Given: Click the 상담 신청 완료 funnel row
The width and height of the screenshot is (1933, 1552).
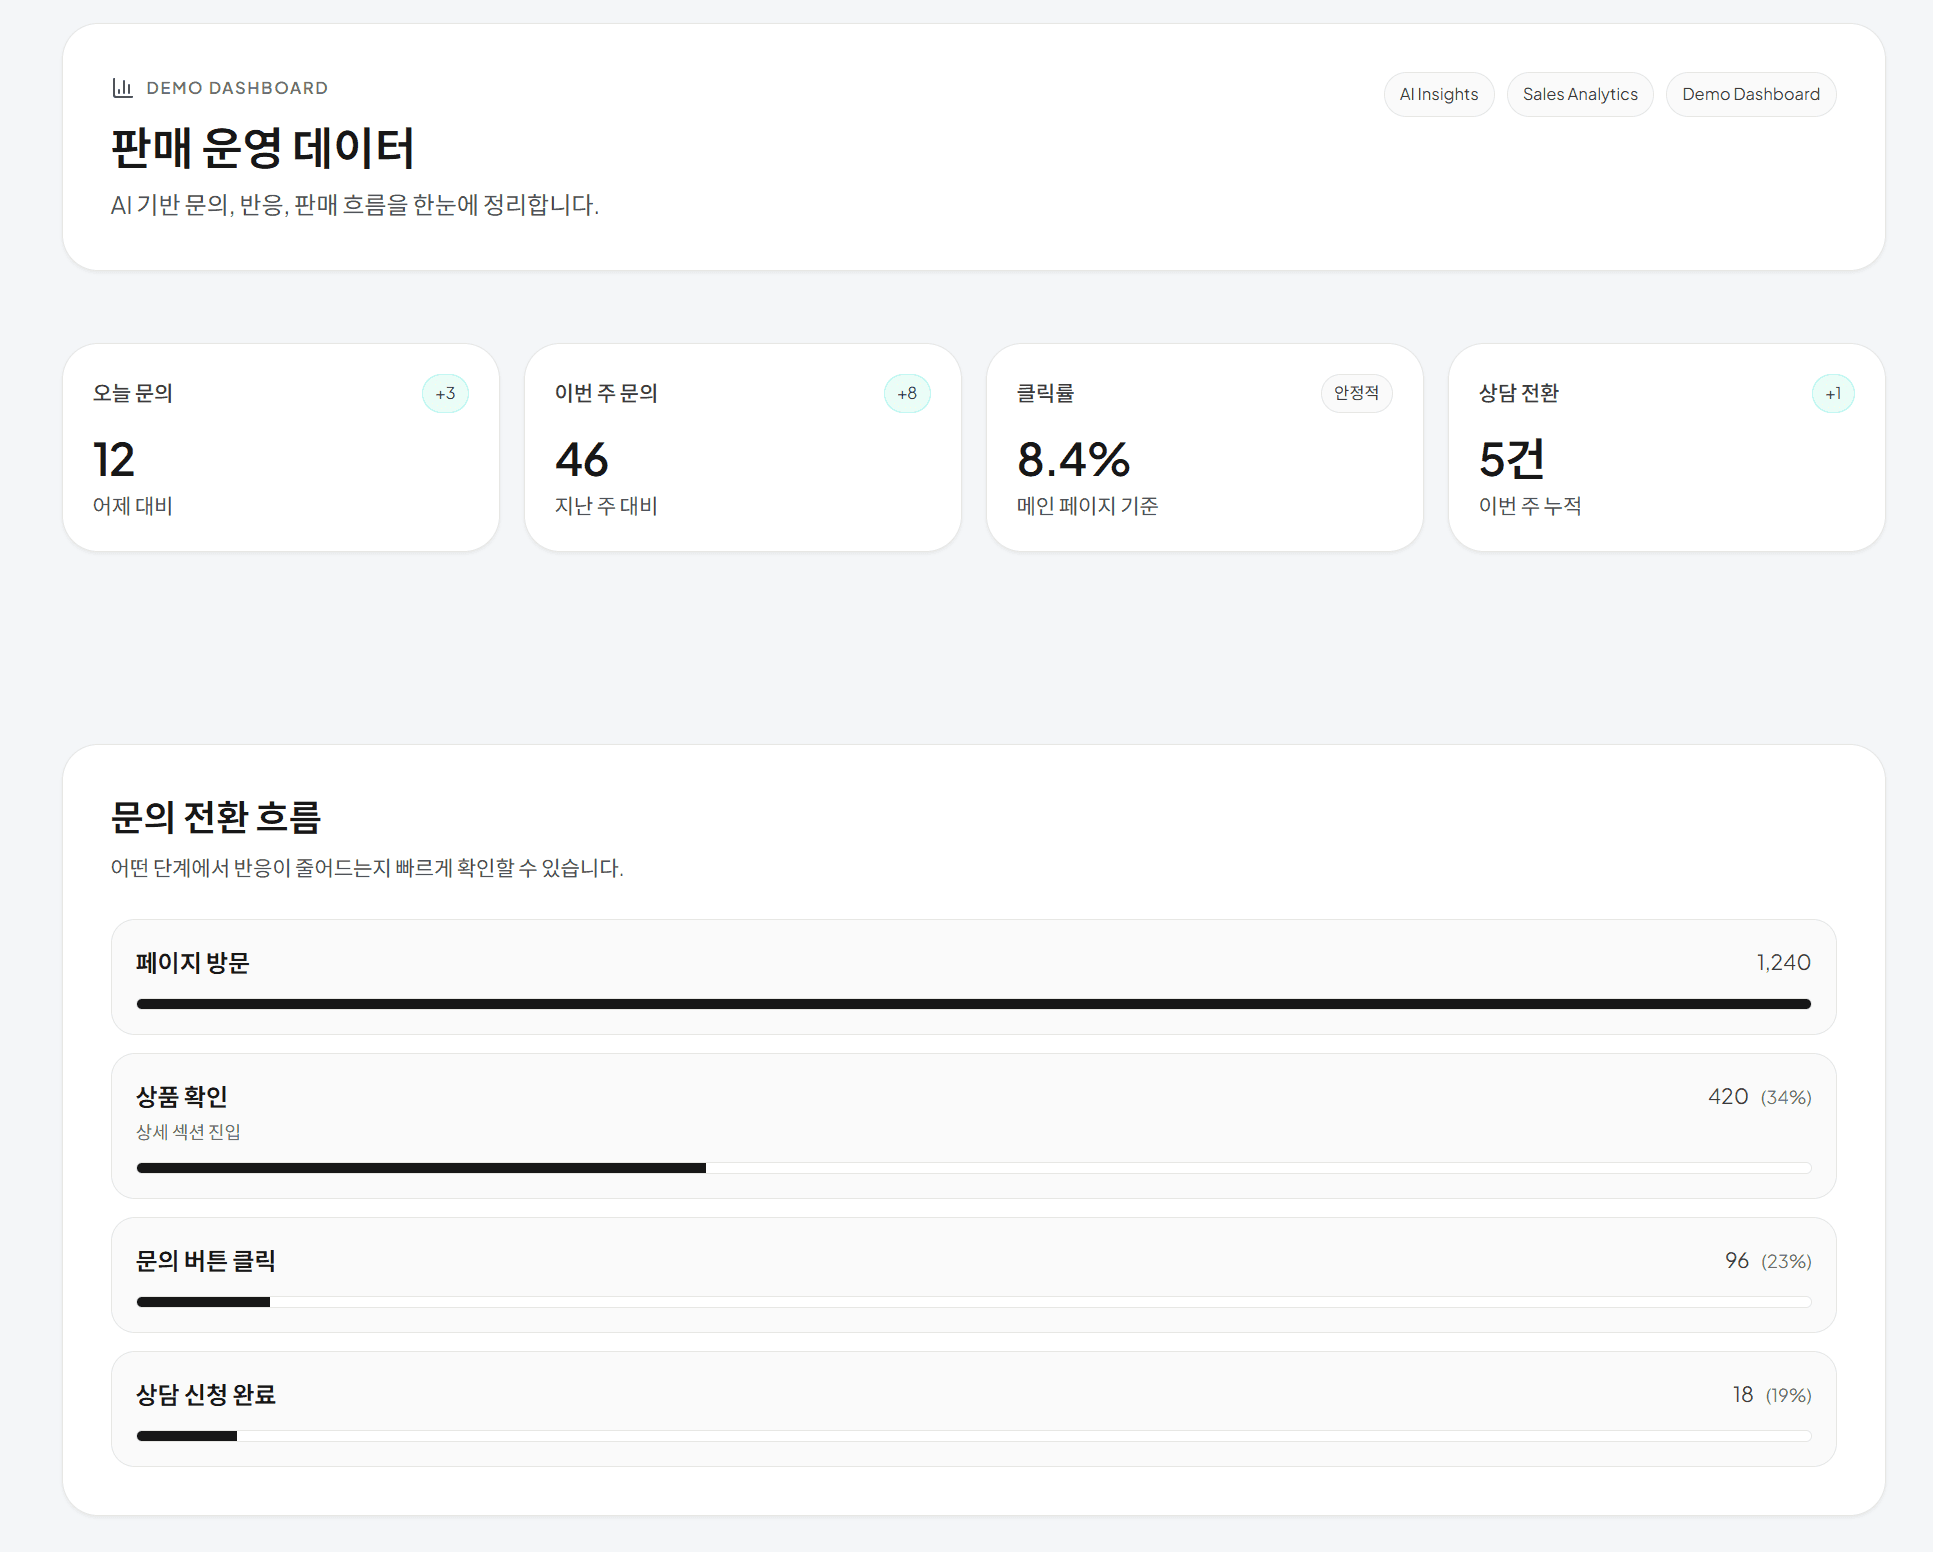Looking at the screenshot, I should 973,1409.
